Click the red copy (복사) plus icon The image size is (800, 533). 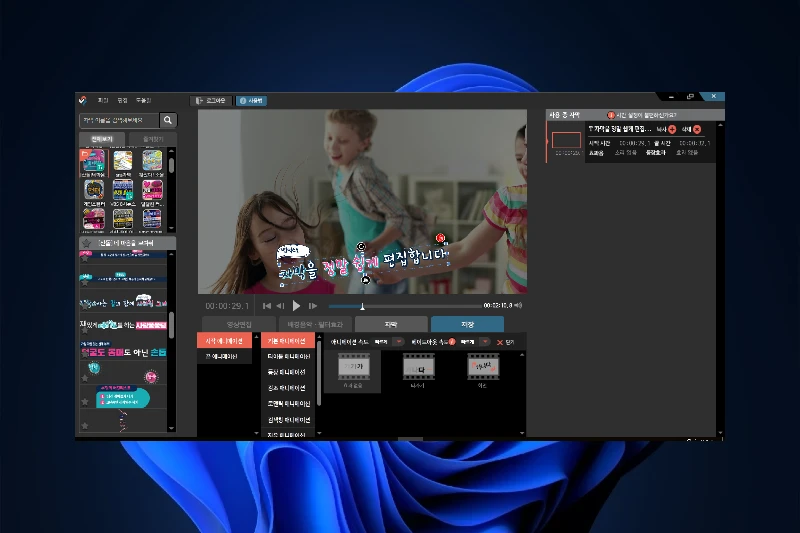tap(672, 129)
